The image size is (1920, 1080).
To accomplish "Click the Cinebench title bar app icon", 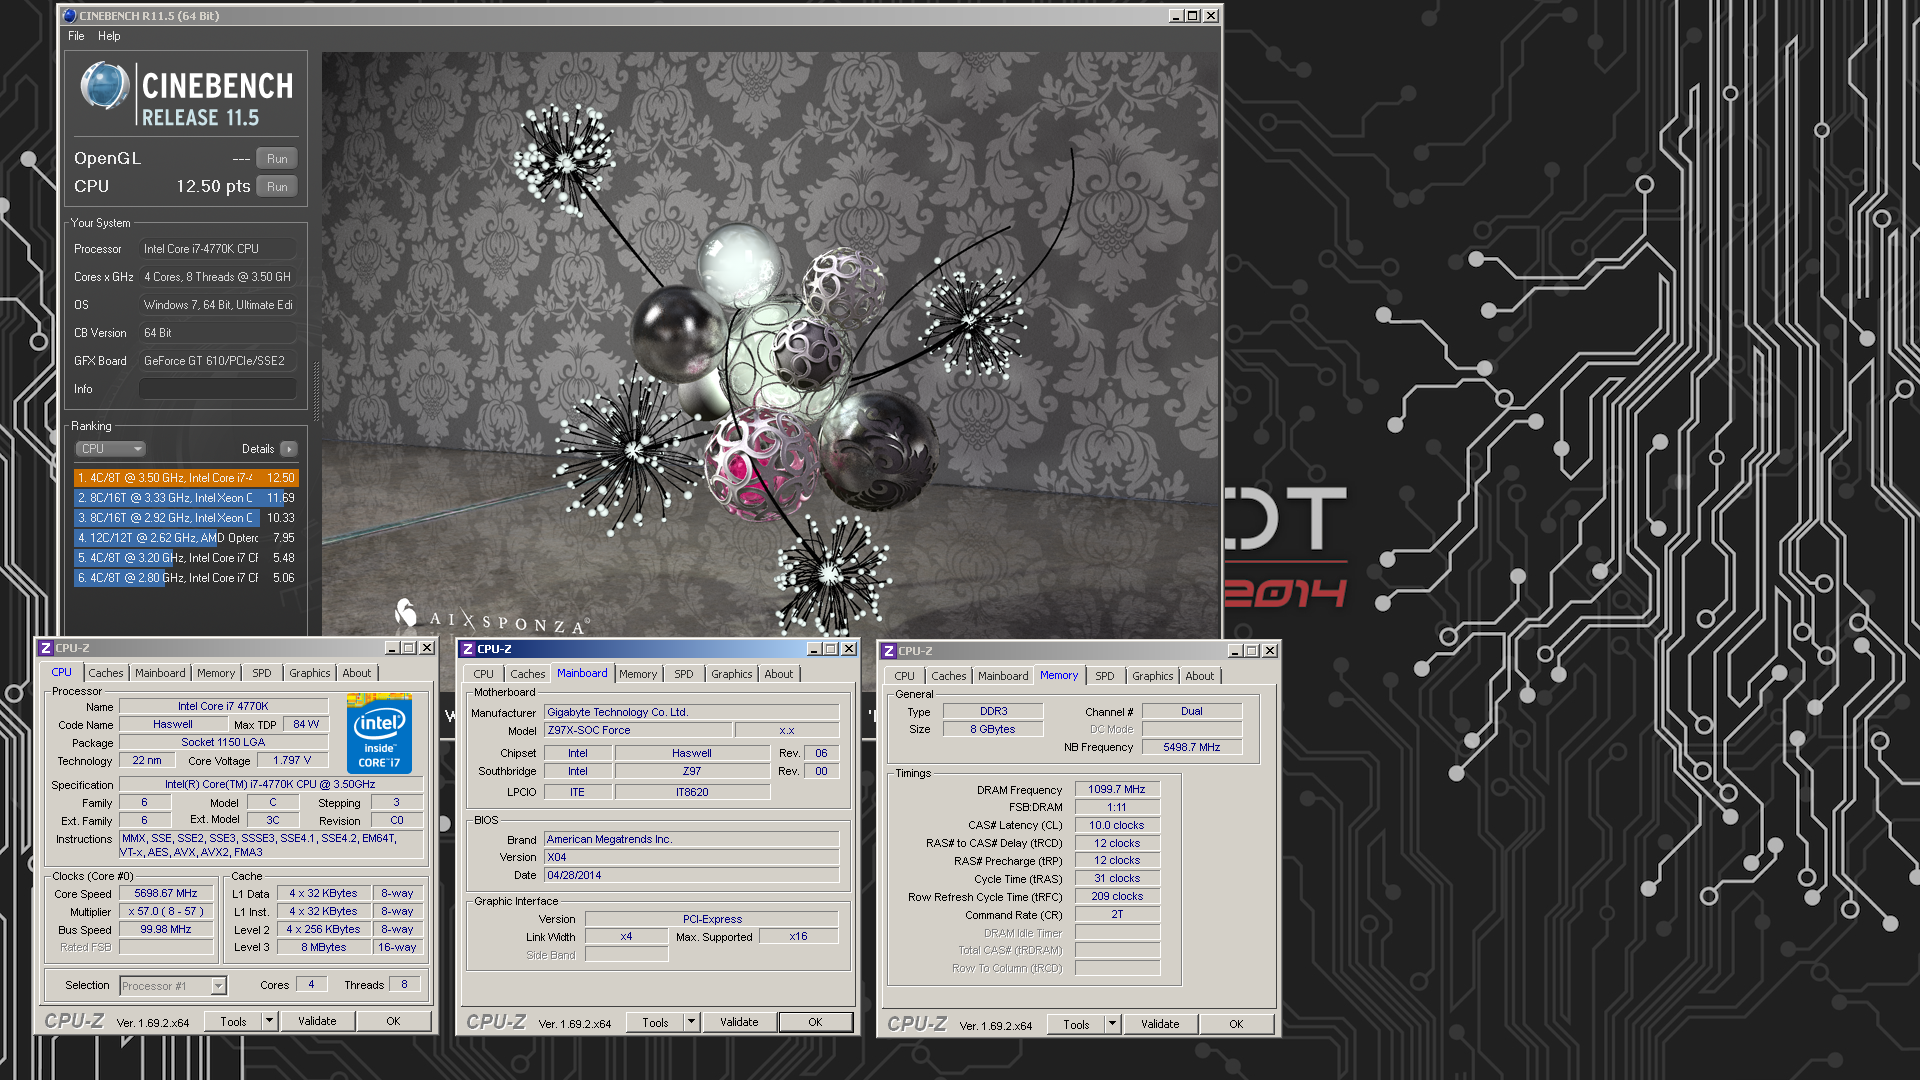I will [x=69, y=16].
